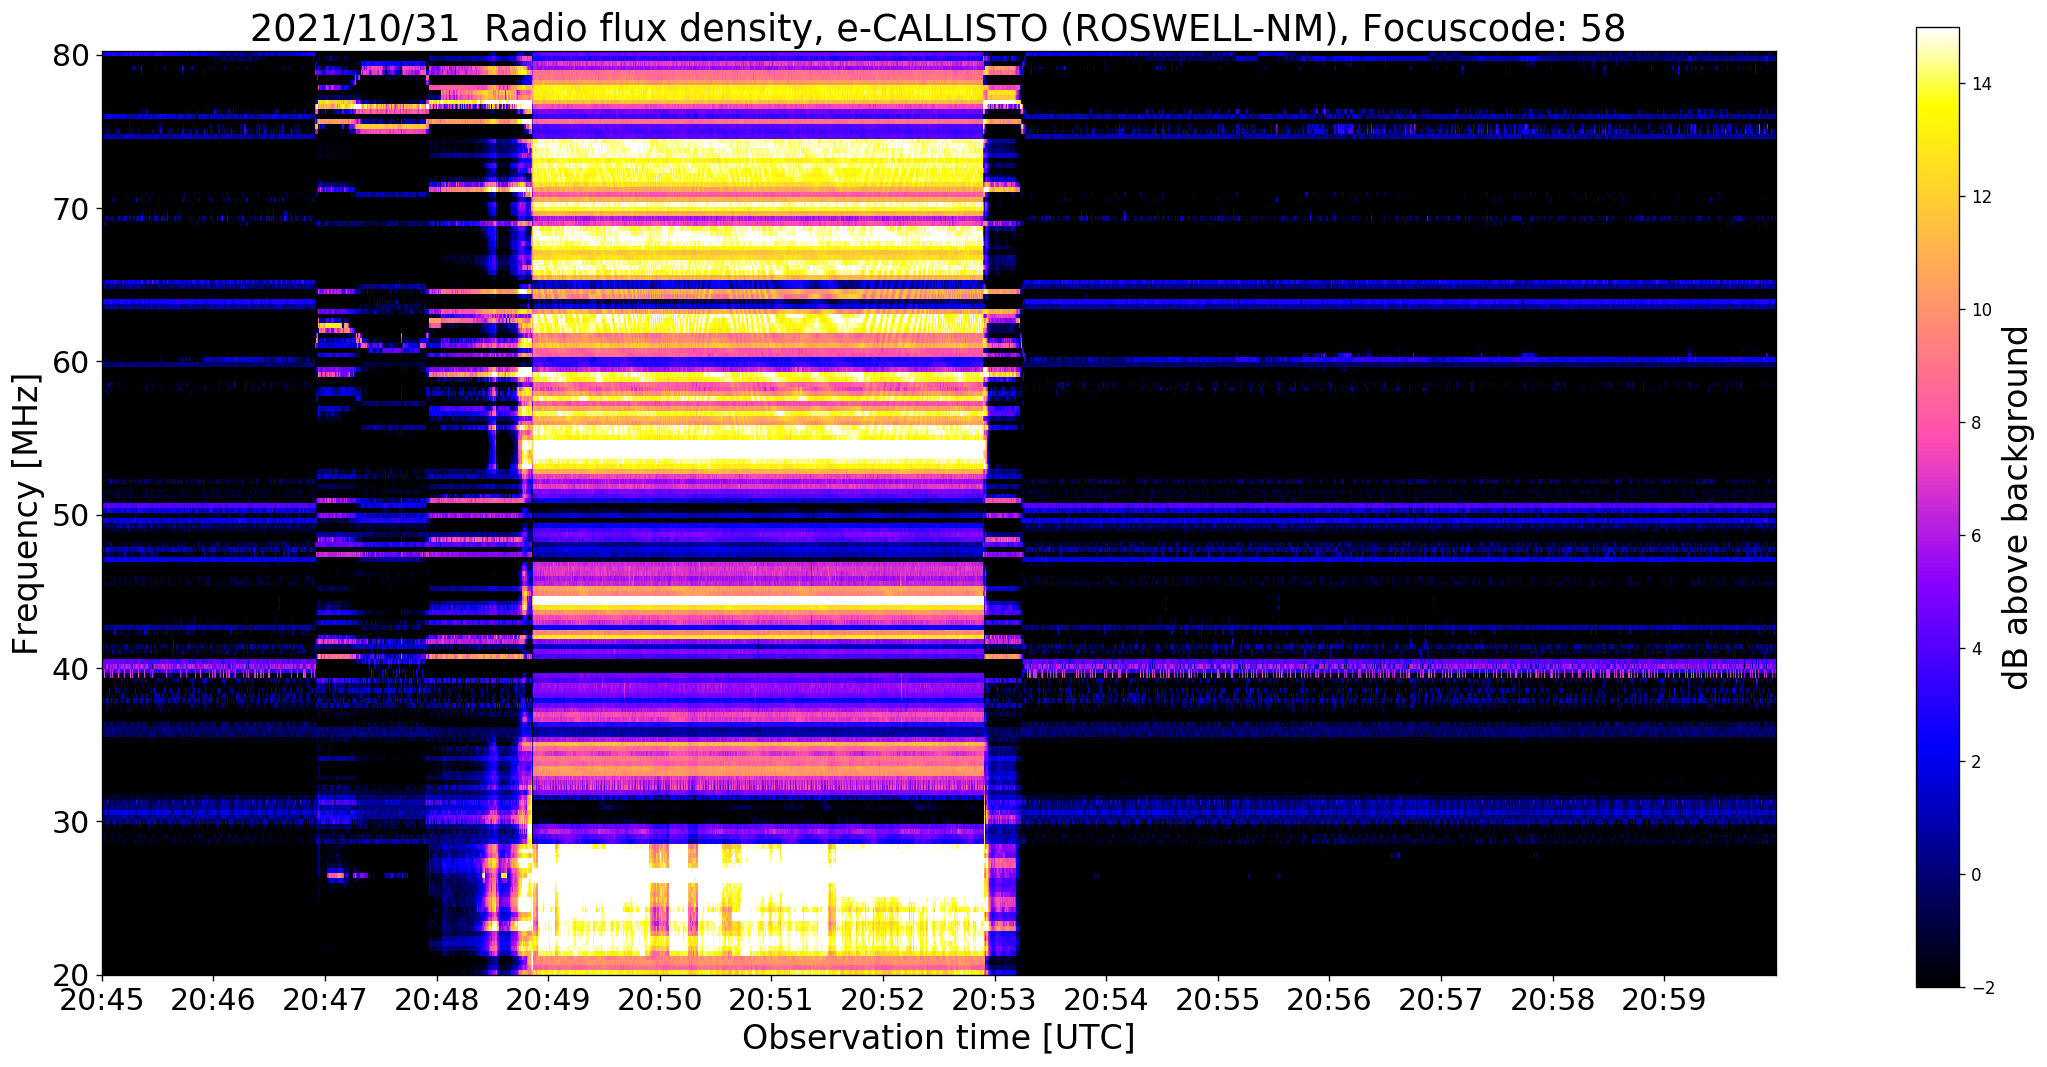Click the colorbar tick label 10
2047x1067 pixels.
(x=1980, y=310)
